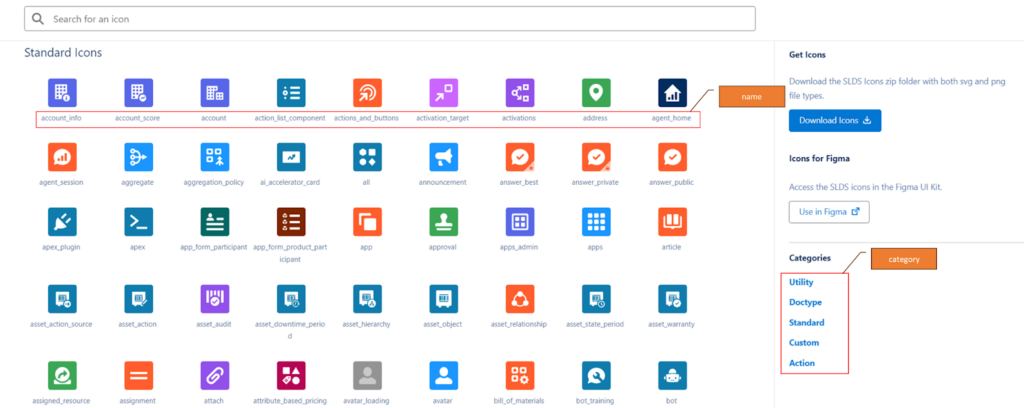Viewport: 1024px width, 408px height.
Task: Select the address location pin icon
Action: tap(596, 93)
